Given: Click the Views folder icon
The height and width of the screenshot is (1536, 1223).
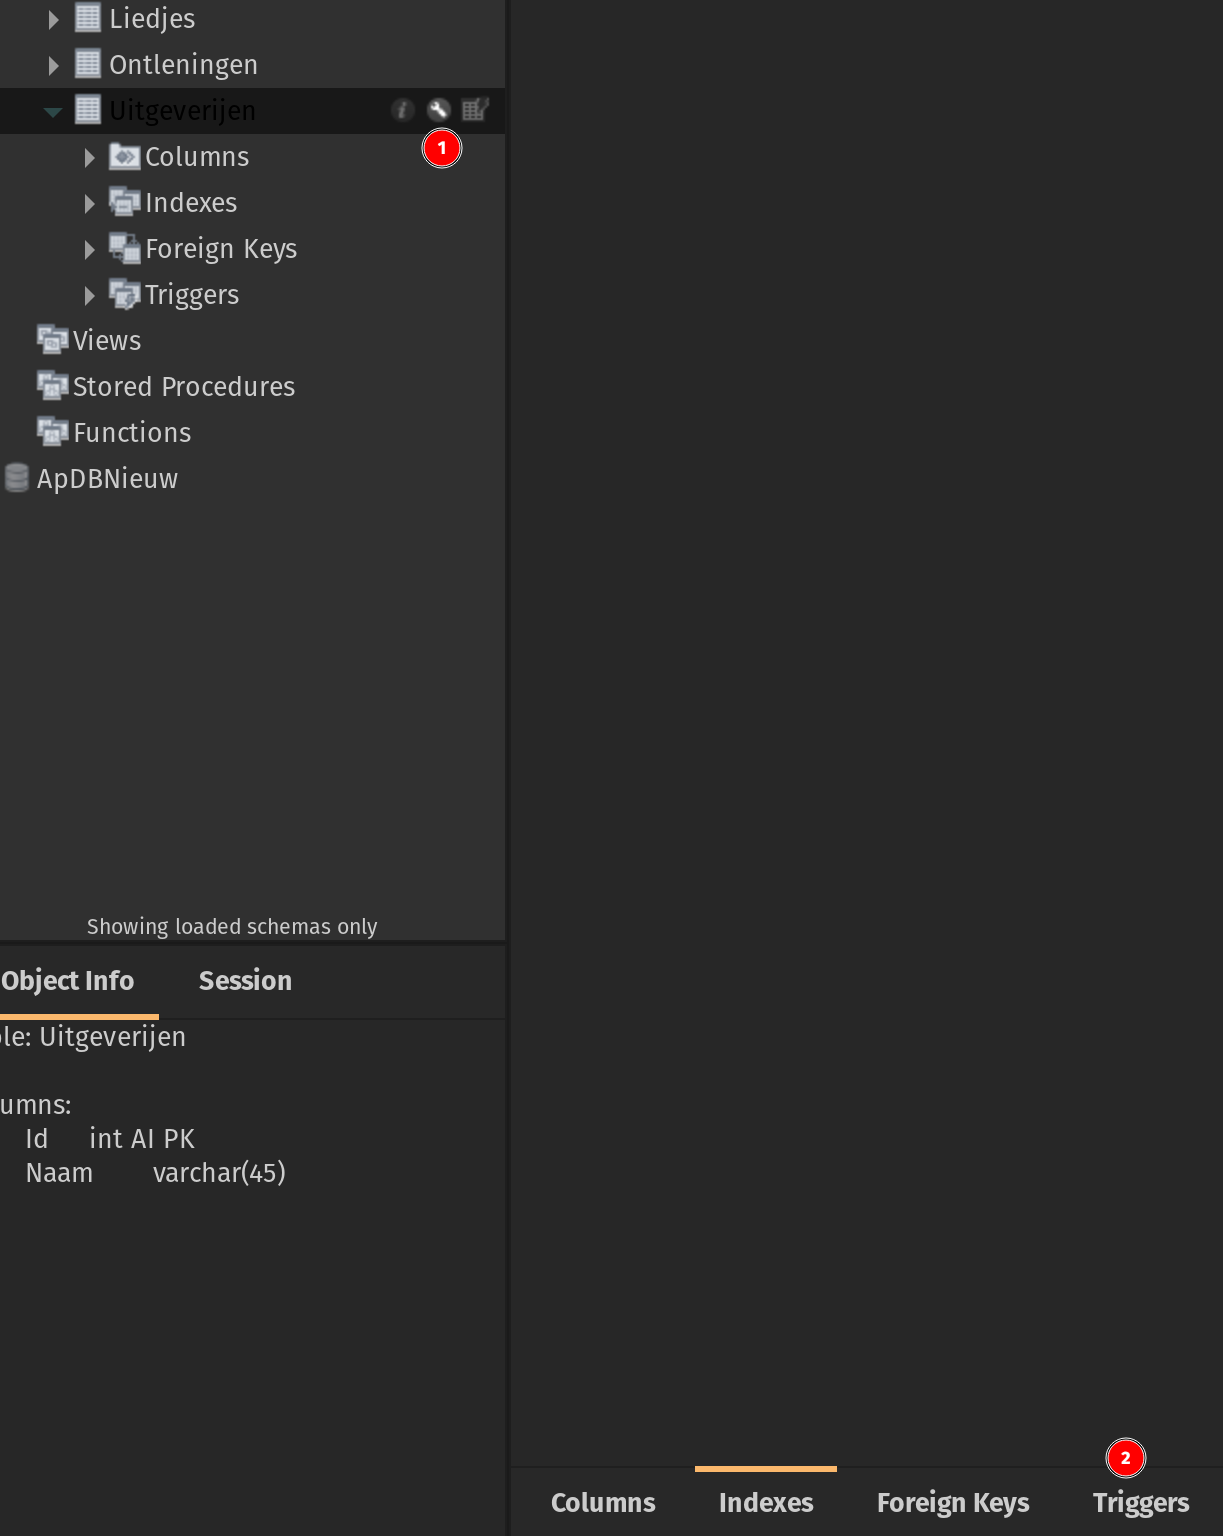Looking at the screenshot, I should click(x=52, y=340).
